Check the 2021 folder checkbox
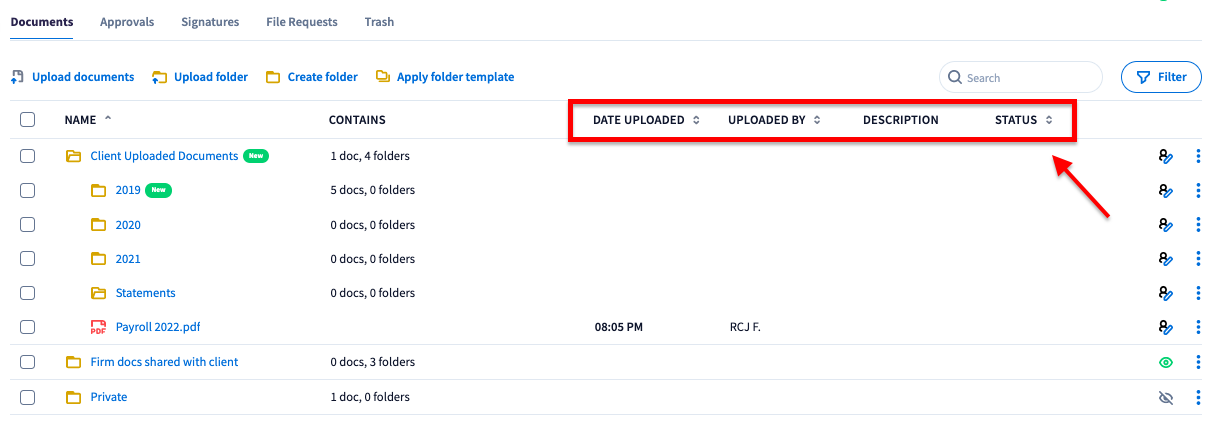 click(x=28, y=259)
